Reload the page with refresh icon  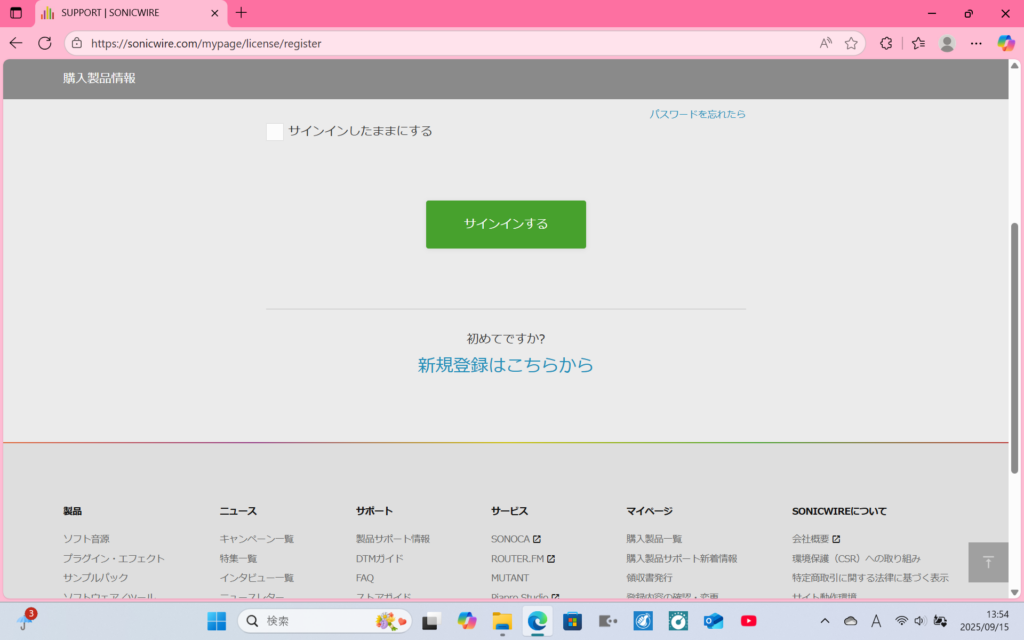click(x=45, y=43)
